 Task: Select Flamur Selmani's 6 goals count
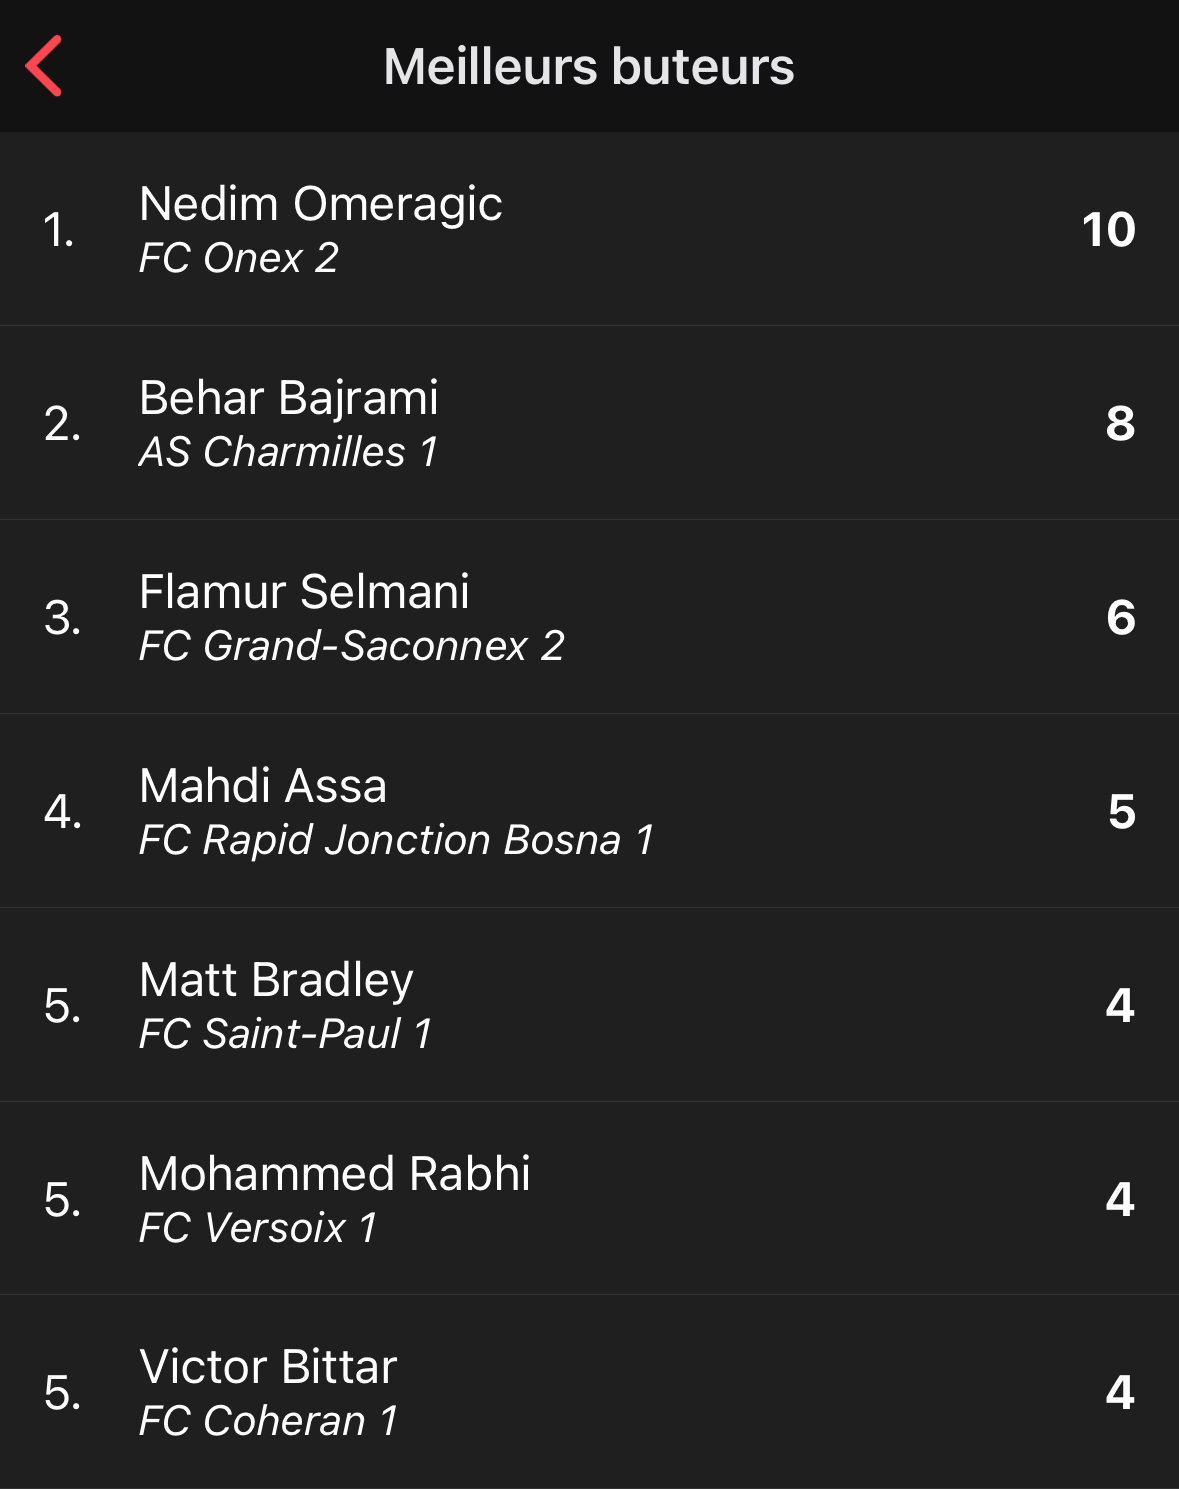1121,617
